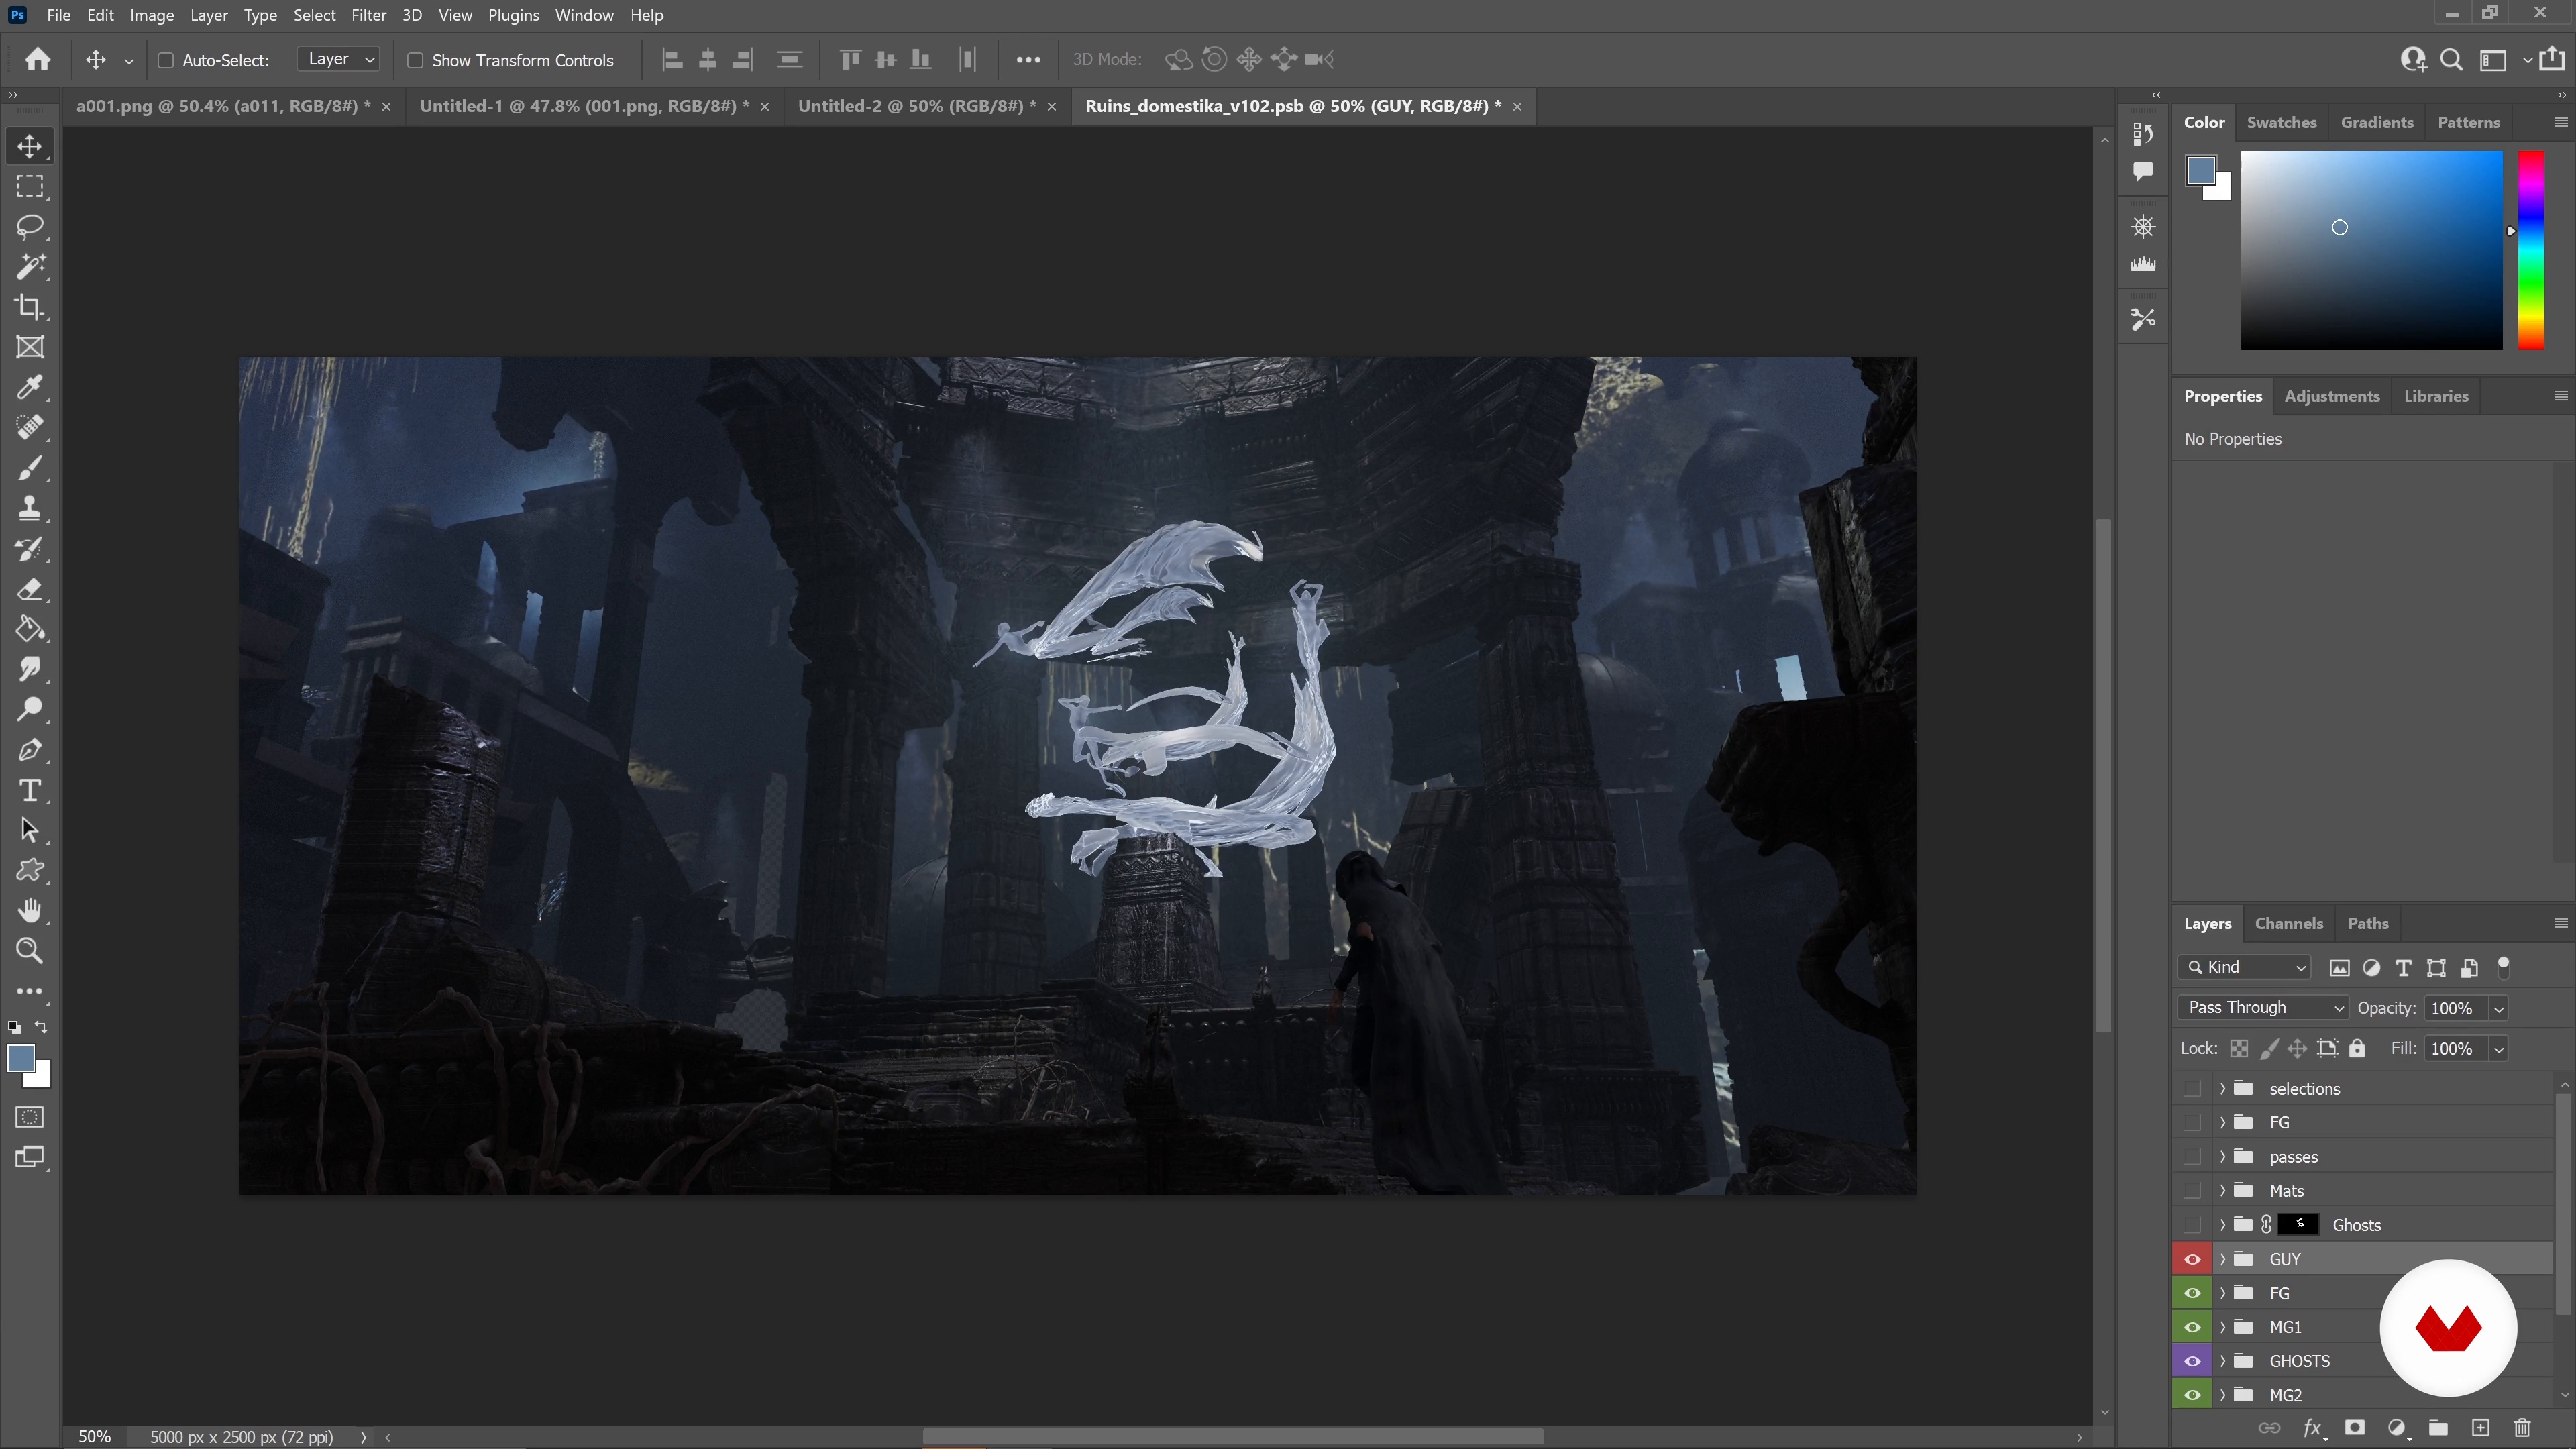Show the Mats layer group
Screen dimensions: 2576x1449
click(x=2192, y=1190)
